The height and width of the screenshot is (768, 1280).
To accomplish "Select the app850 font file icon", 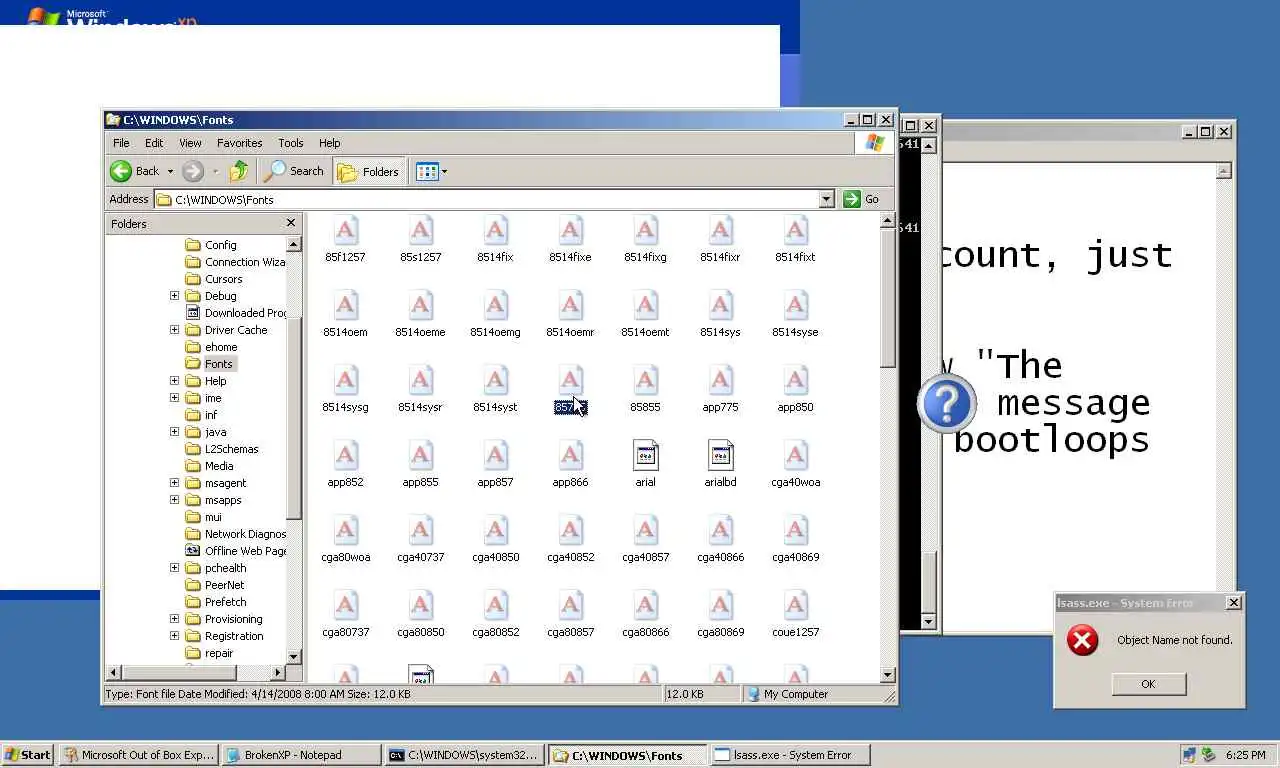I will (x=795, y=389).
